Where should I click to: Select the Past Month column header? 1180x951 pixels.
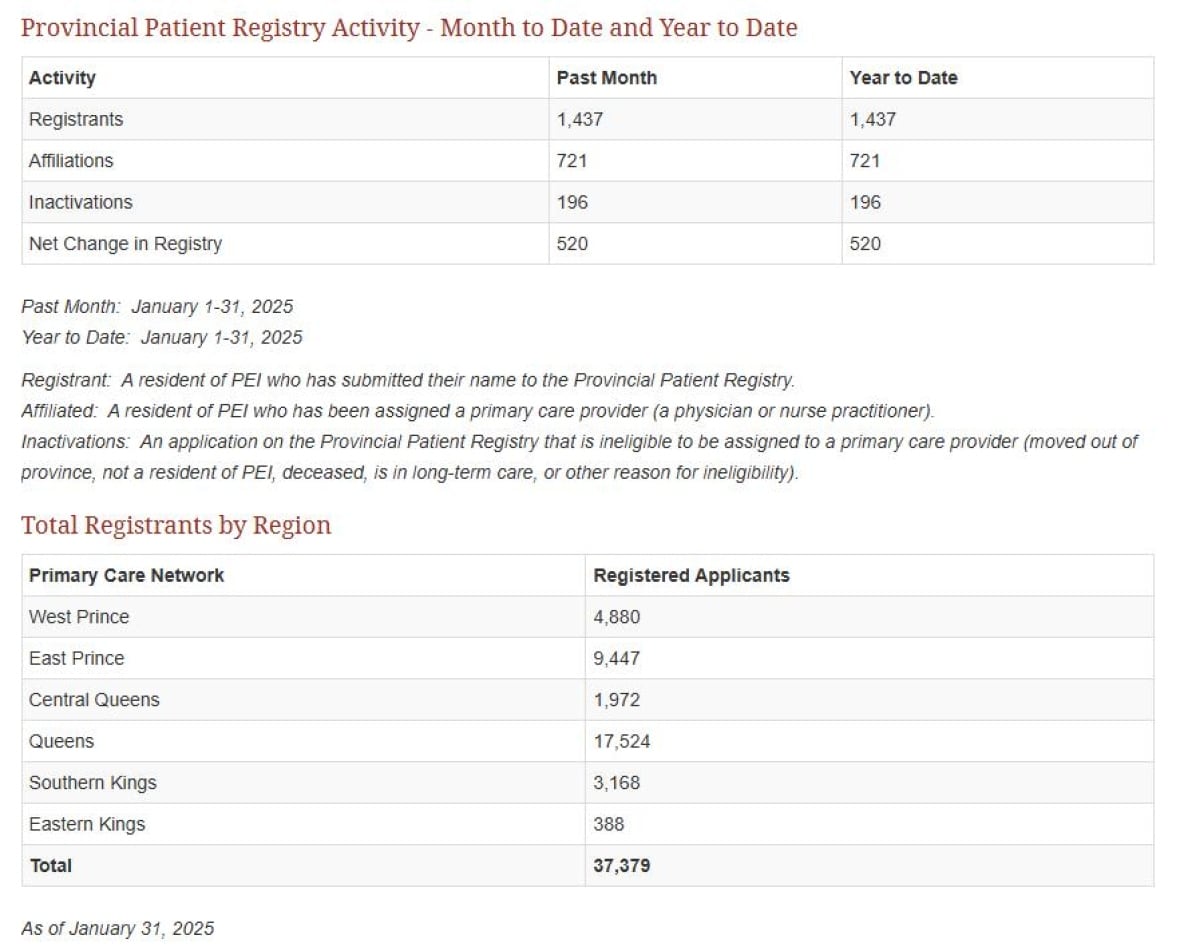tap(606, 78)
